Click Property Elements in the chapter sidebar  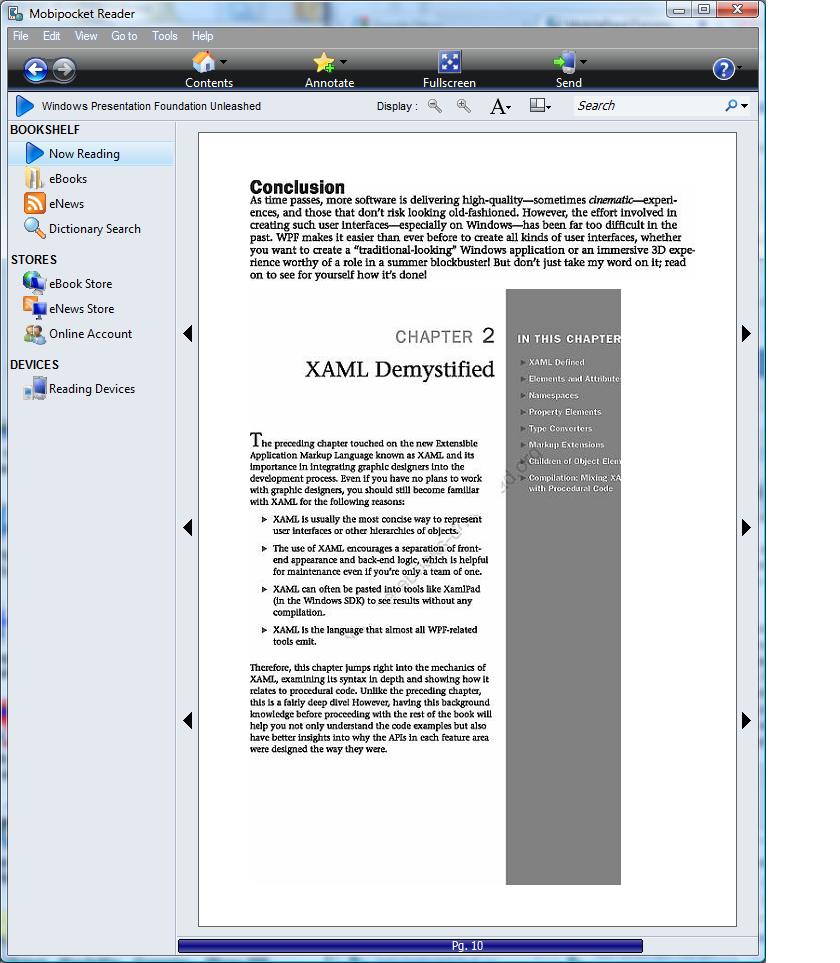coord(565,412)
